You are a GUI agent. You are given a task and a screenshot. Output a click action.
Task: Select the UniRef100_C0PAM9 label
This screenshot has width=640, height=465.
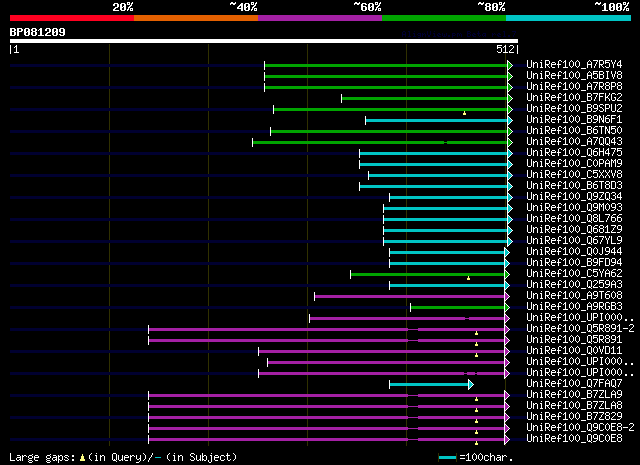574,164
